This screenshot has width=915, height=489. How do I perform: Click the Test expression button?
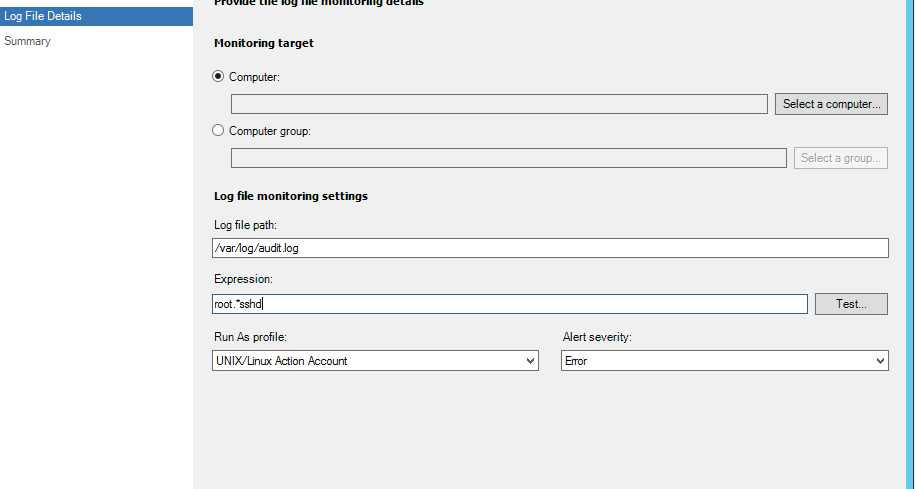click(851, 304)
